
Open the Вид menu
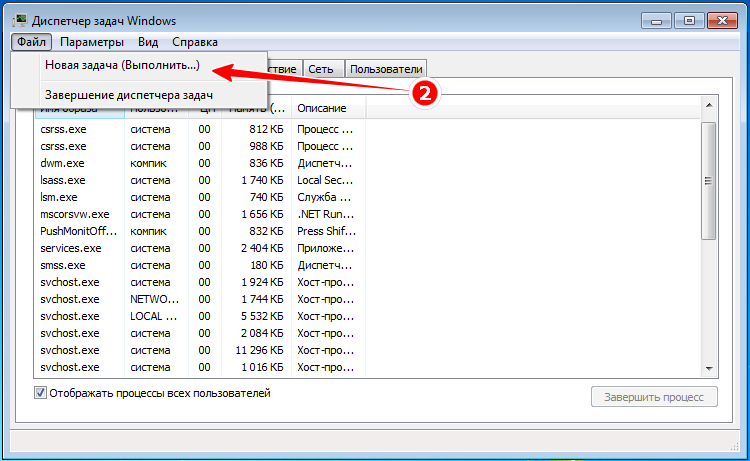pyautogui.click(x=148, y=42)
